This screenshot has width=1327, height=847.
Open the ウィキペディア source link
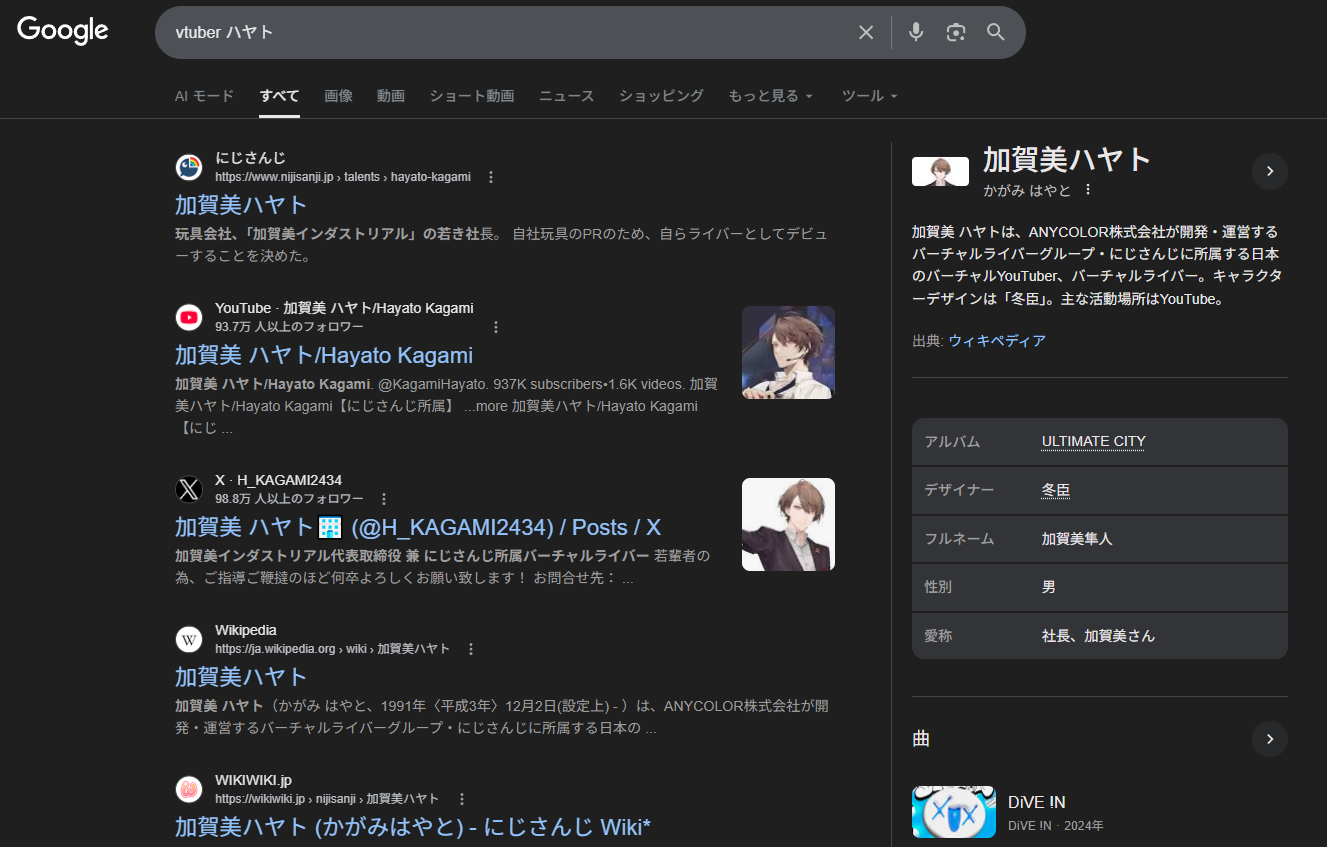[997, 341]
